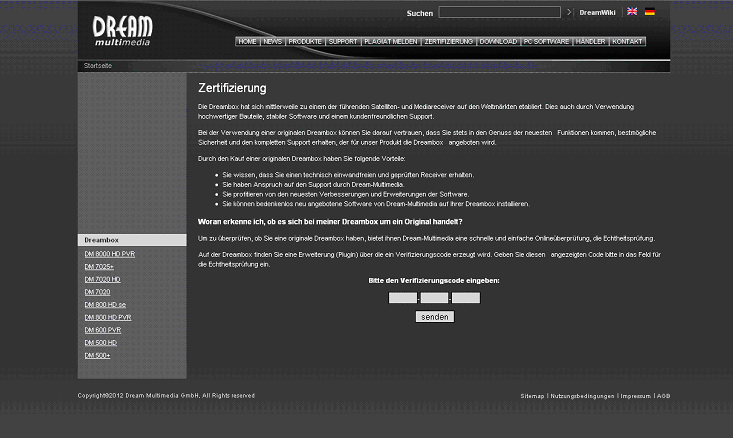Open the PLAGIAT MELDEN menu item
733x438 pixels.
(391, 42)
